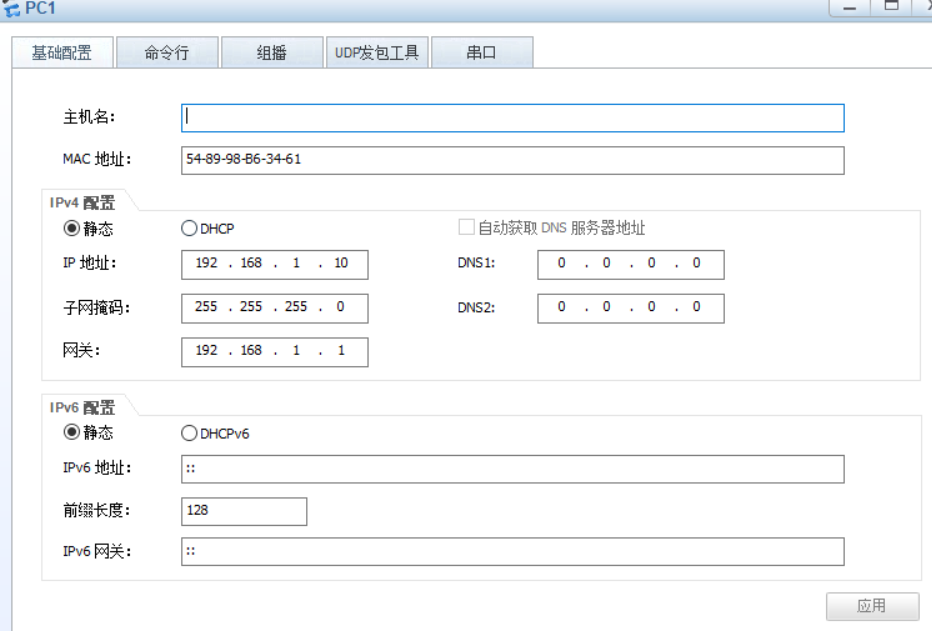Maximize the PC1 window
Viewport: 932px width, 631px height.
tap(891, 7)
